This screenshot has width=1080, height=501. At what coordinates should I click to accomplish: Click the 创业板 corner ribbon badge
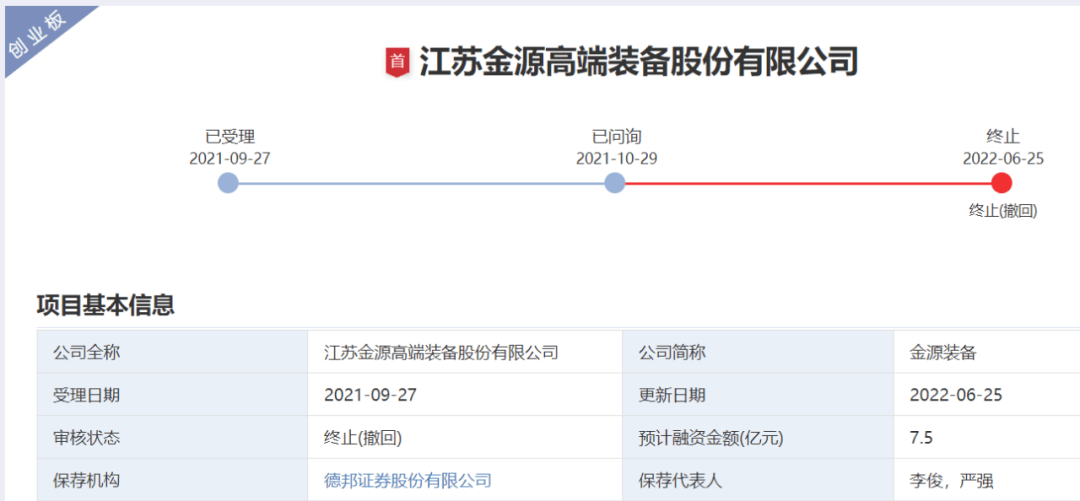point(40,40)
